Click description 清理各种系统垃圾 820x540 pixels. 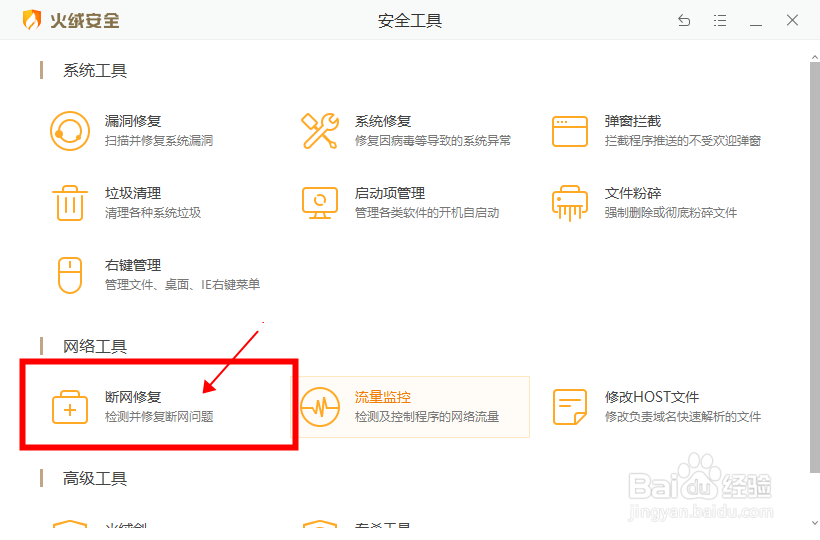(153, 213)
